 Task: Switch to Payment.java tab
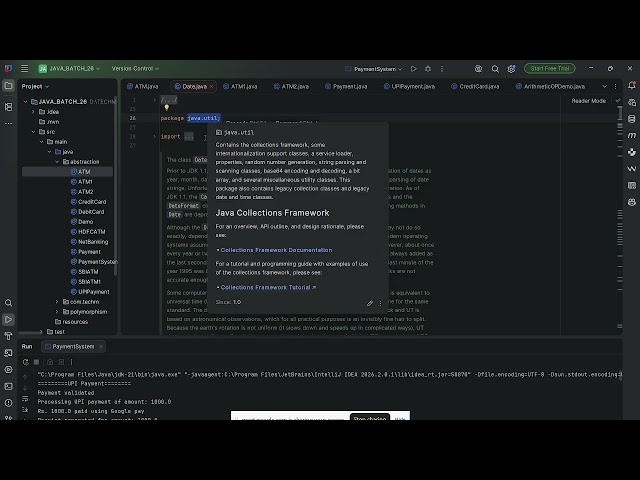pyautogui.click(x=346, y=87)
